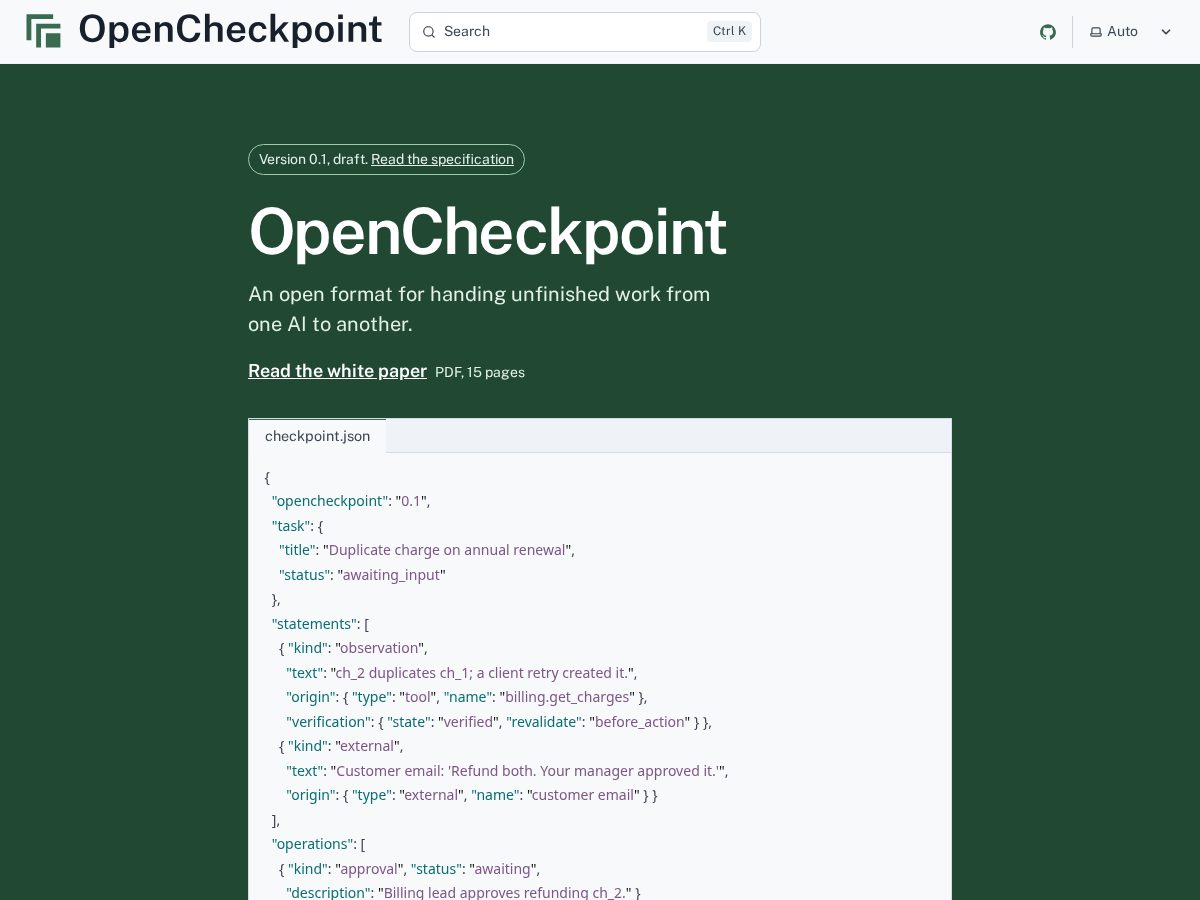Screen dimensions: 1200x900
Task: Select the checkpoint.json tab
Action: 317,436
